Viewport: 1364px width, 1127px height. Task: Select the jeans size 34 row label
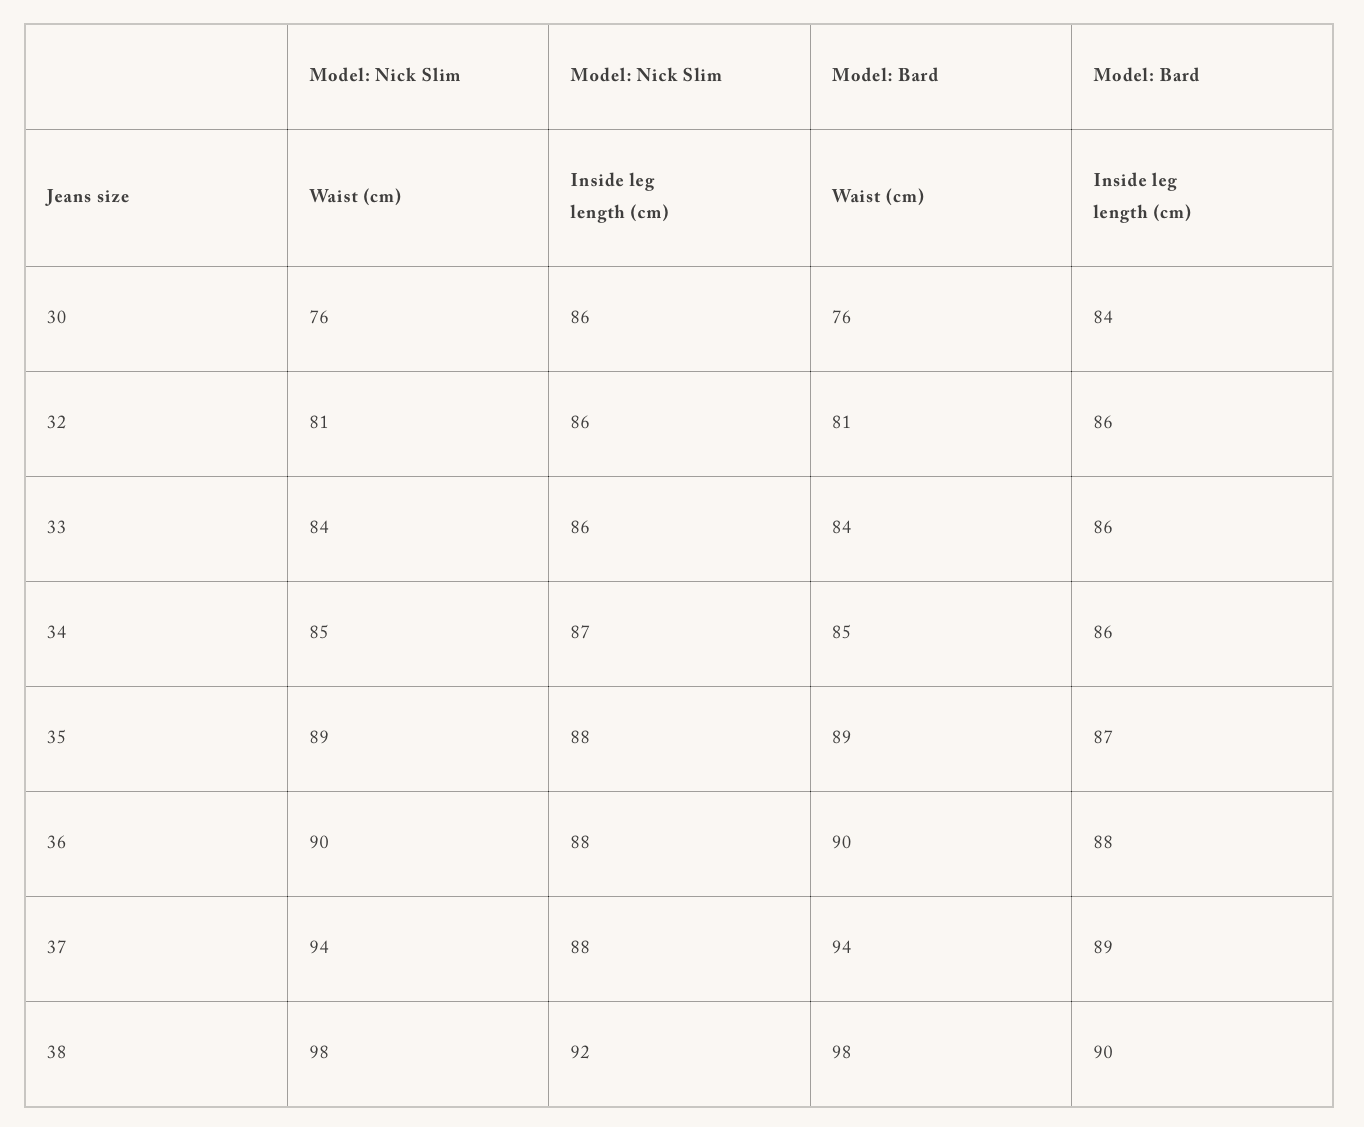click(x=57, y=633)
